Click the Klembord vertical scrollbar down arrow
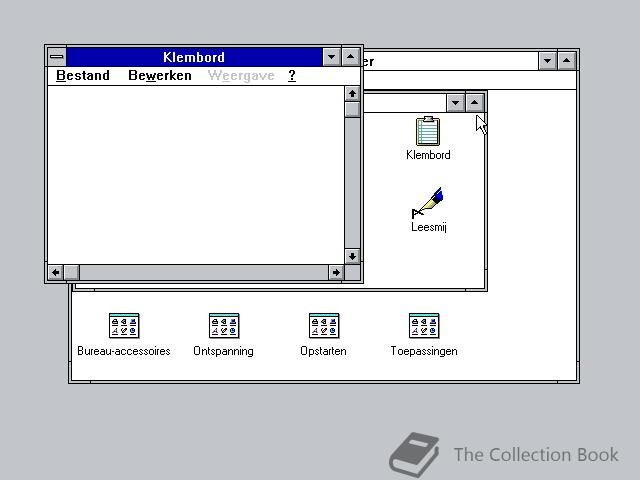 click(x=352, y=256)
